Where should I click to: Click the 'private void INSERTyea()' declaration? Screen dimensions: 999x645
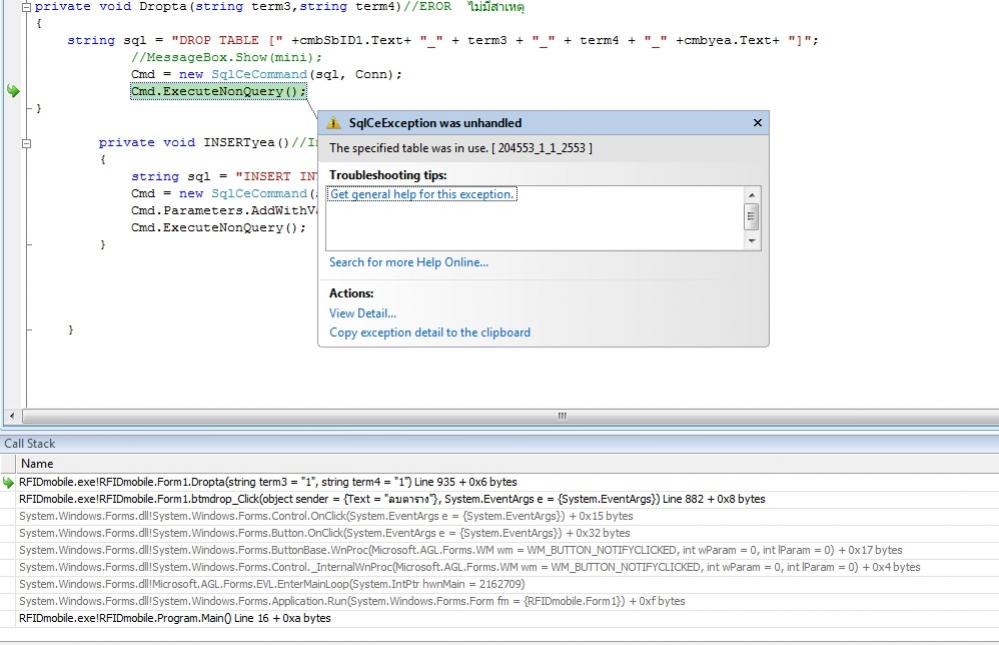pos(194,143)
